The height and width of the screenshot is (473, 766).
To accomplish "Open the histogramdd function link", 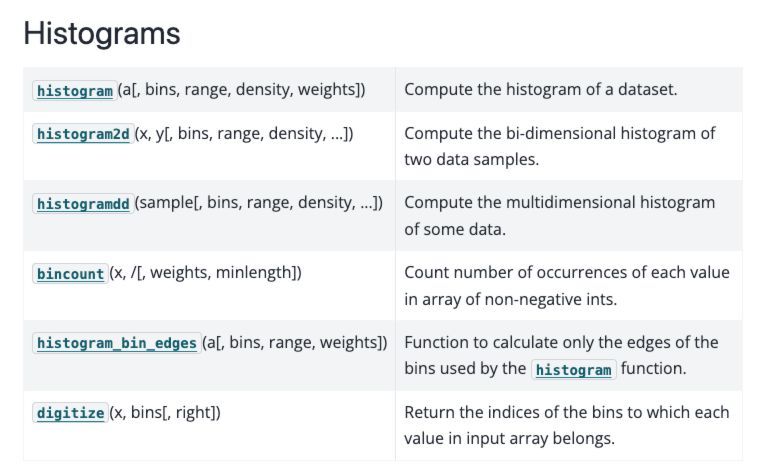I will point(83,204).
